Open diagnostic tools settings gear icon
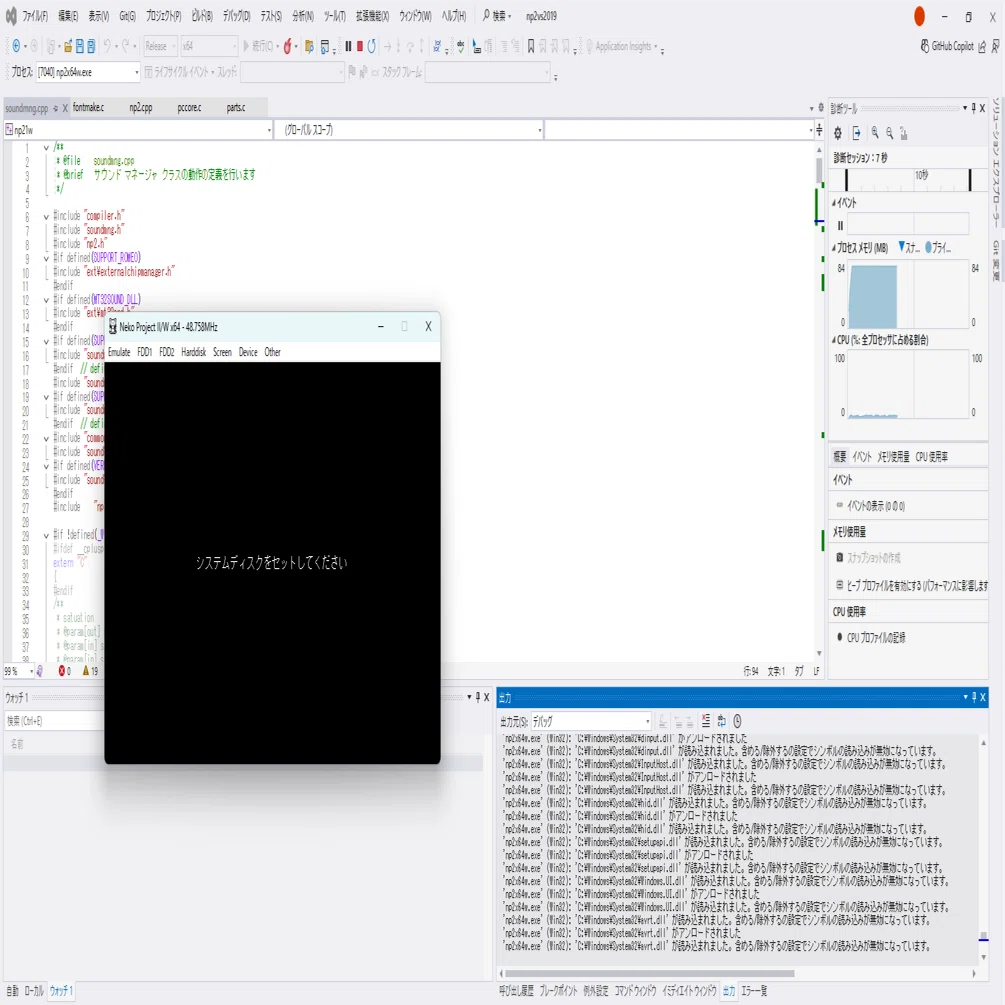1005x1005 pixels. [838, 133]
